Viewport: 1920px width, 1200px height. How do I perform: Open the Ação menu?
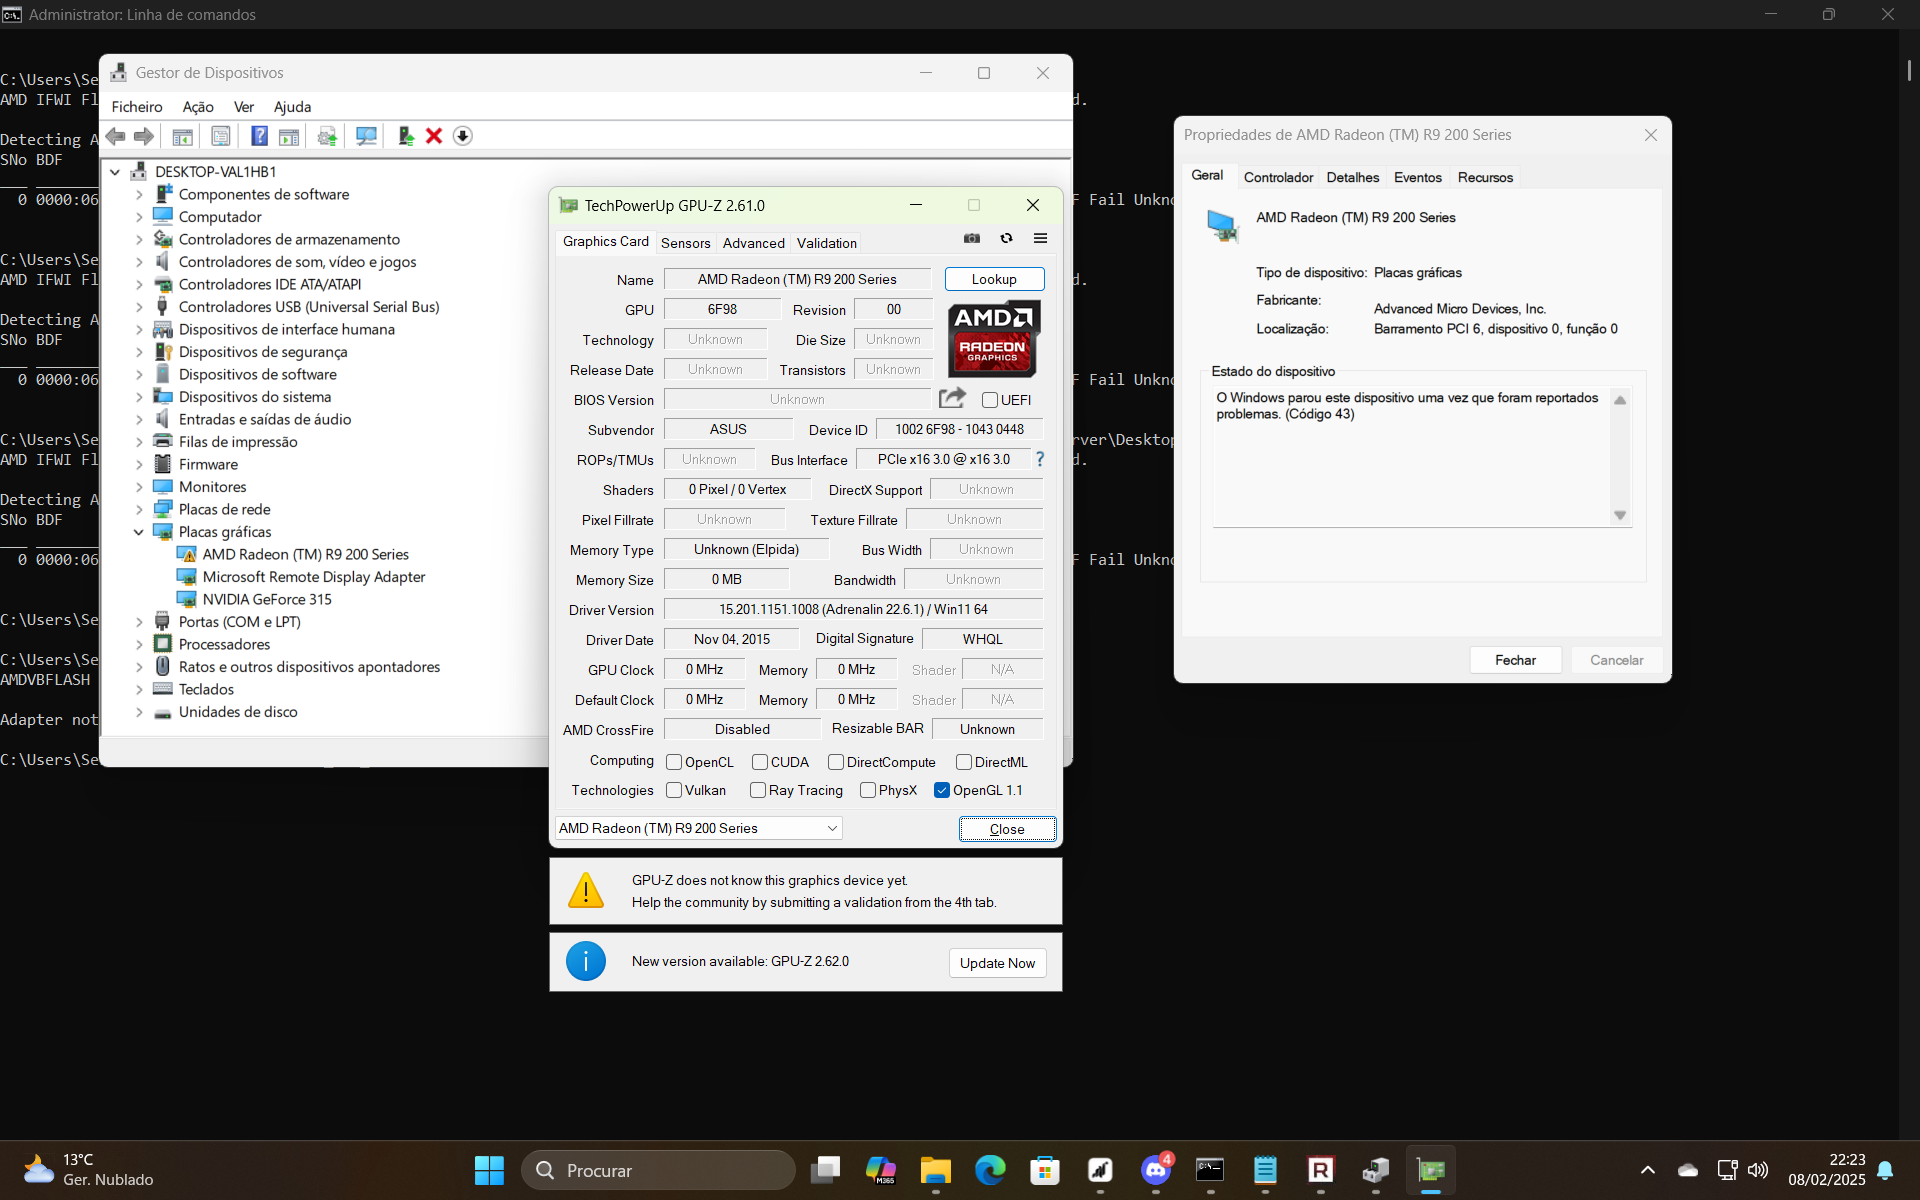(198, 107)
